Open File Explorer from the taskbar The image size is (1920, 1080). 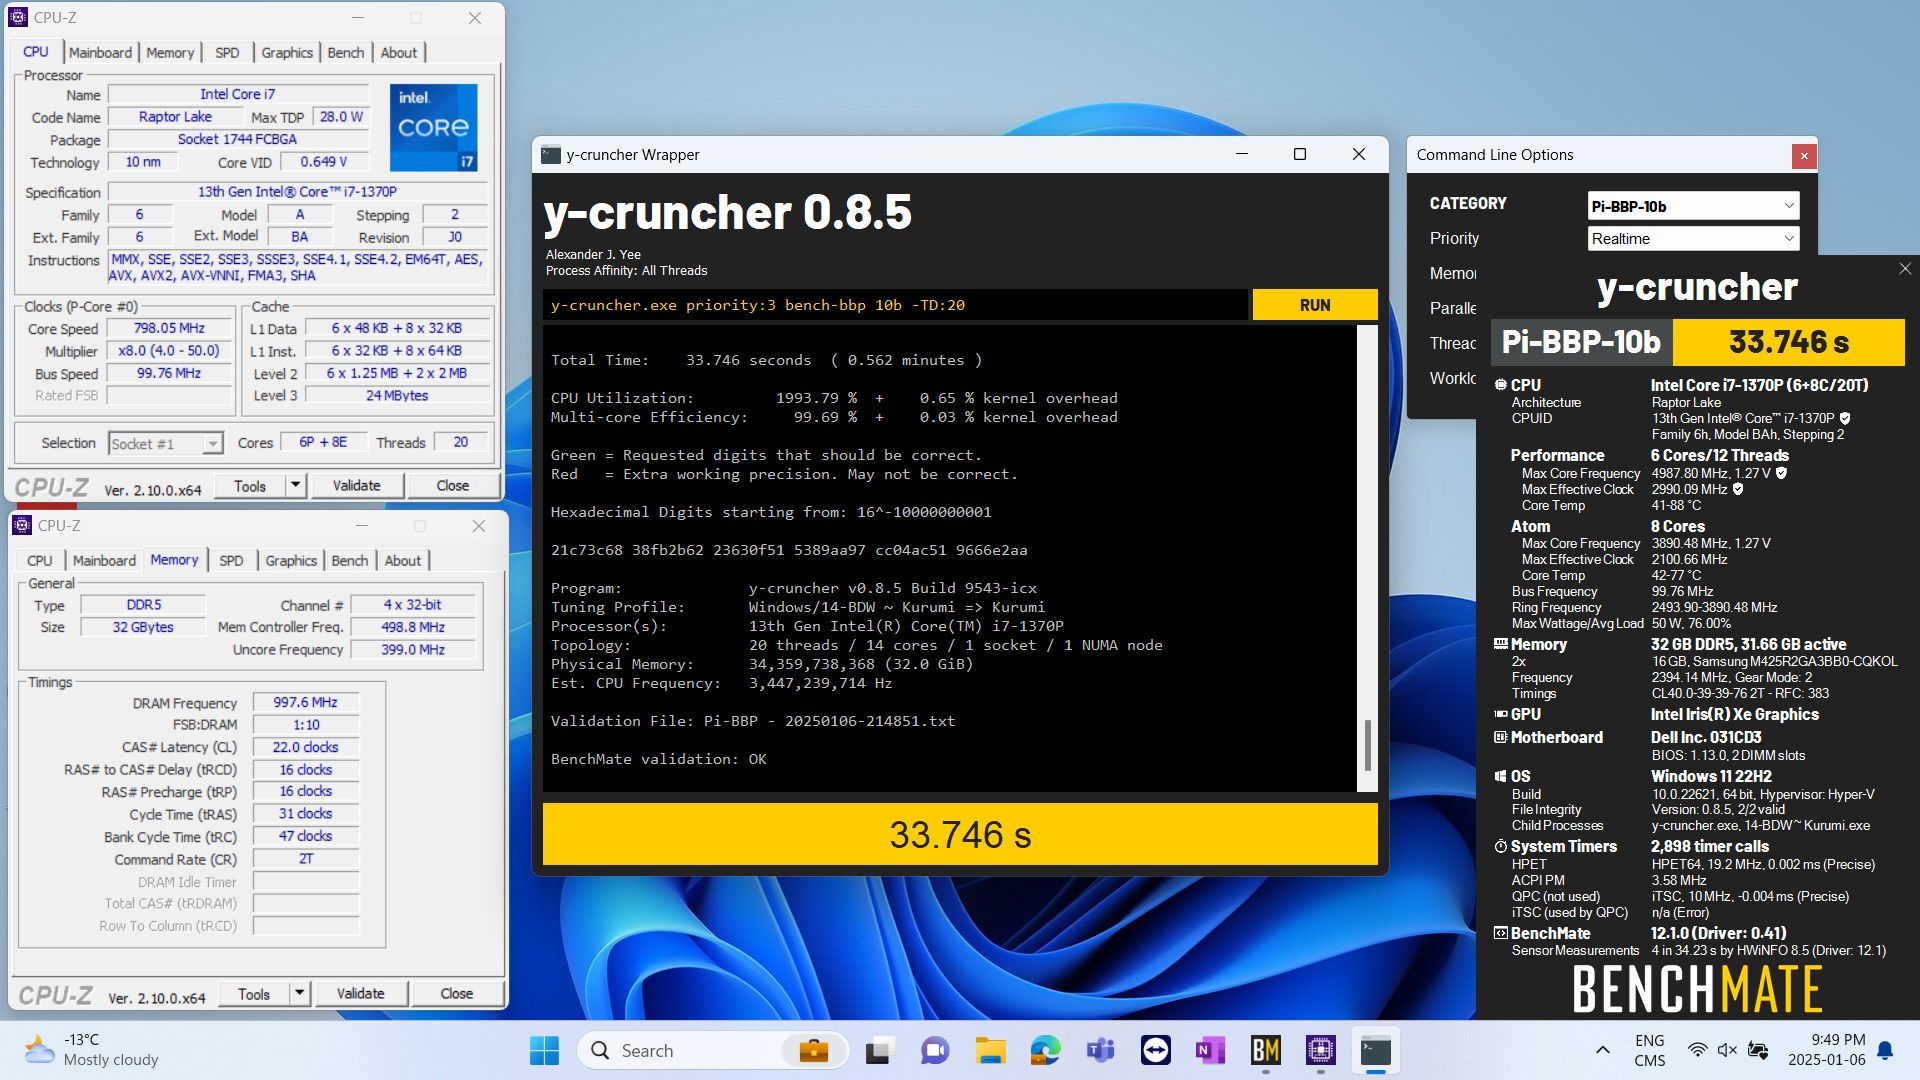tap(990, 1050)
